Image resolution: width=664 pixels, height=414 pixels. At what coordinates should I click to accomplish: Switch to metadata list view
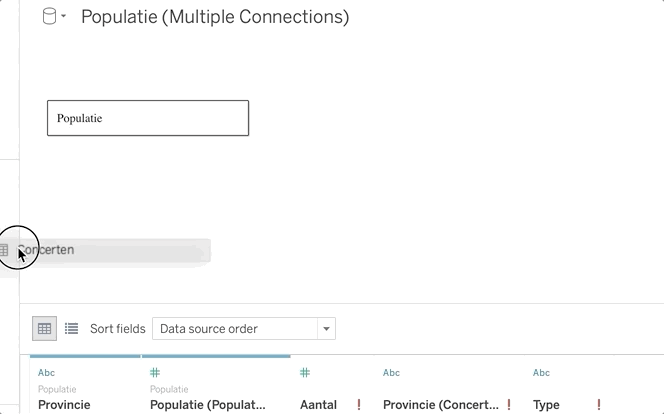click(x=71, y=328)
